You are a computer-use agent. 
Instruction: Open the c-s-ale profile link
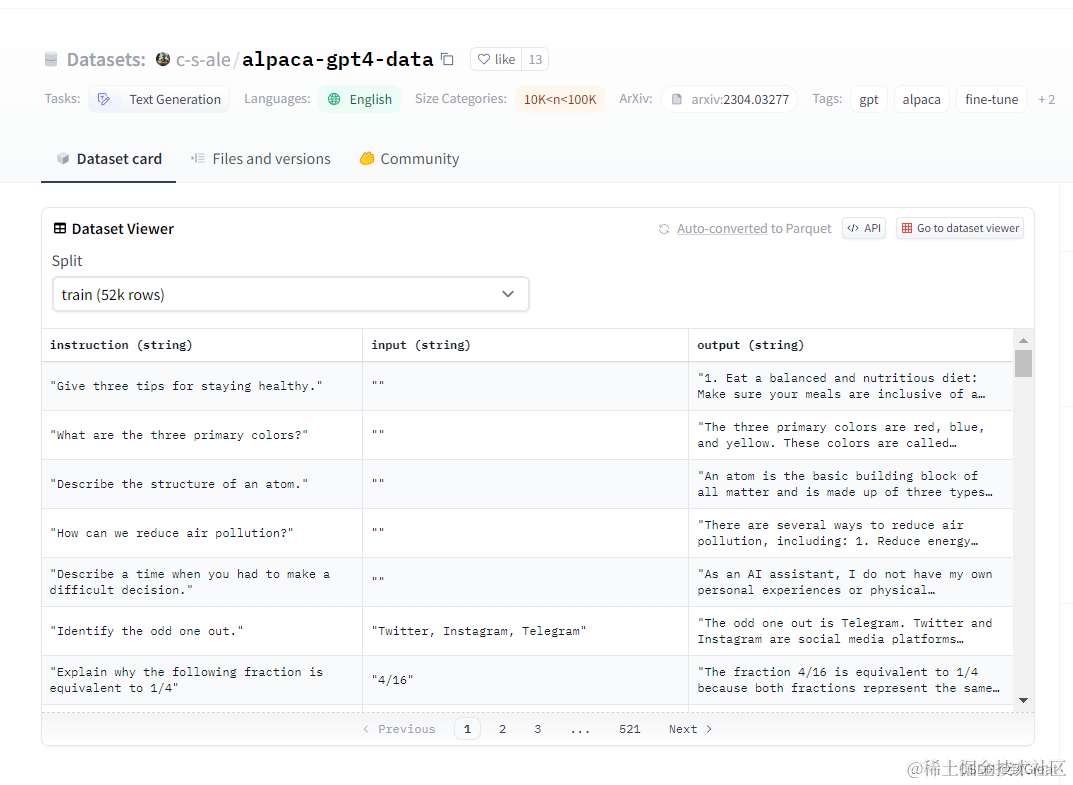tap(203, 60)
